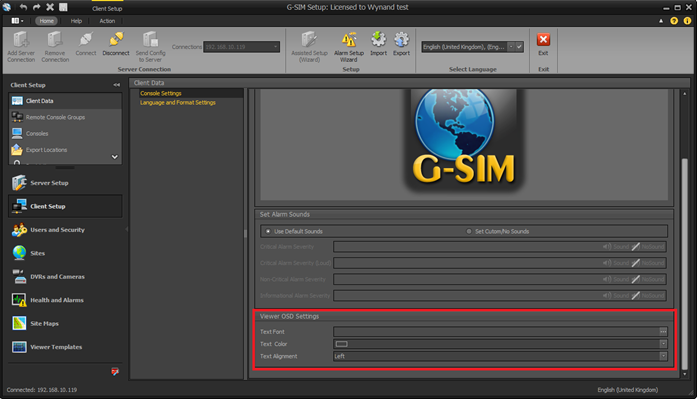Viewport: 697px width, 399px height.
Task: Open Health and Alarms section
Action: 65,300
